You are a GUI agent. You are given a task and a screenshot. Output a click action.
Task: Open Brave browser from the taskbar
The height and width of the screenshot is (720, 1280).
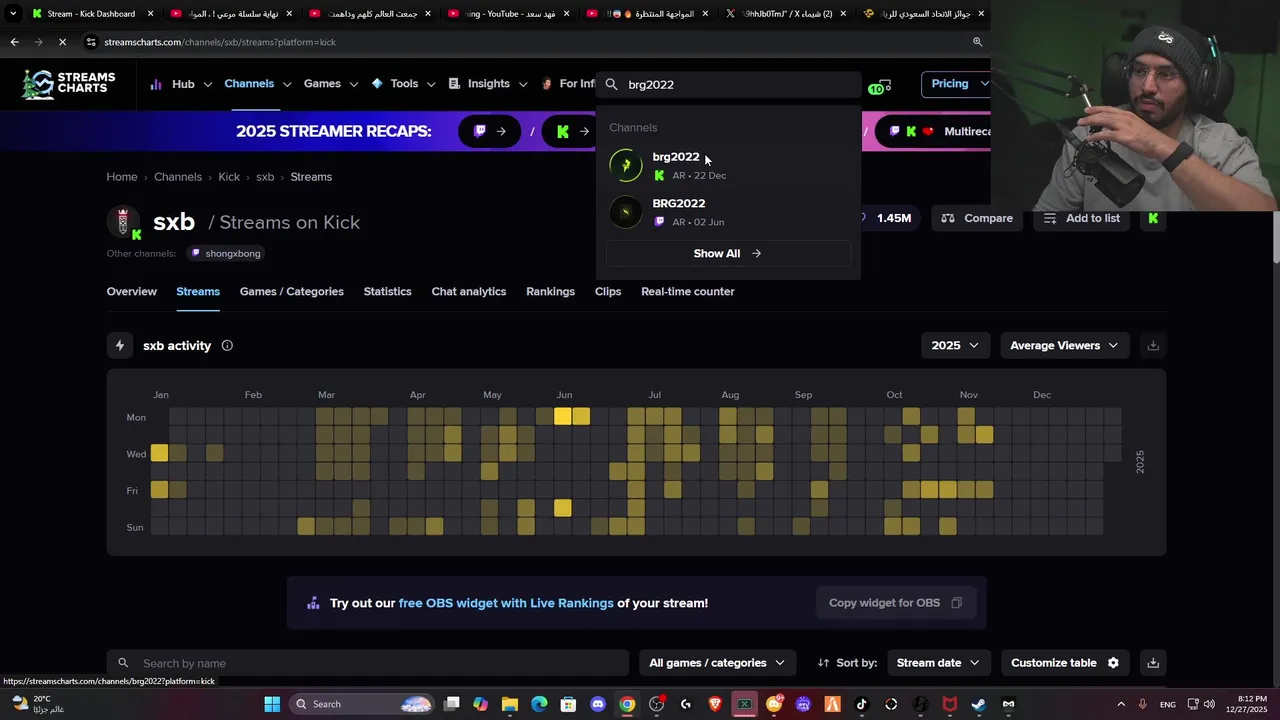[715, 704]
